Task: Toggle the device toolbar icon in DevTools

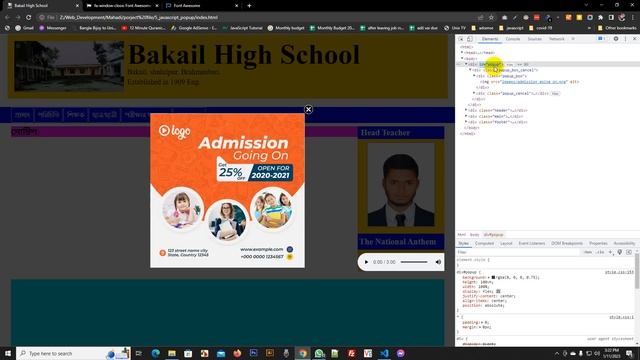Action: (470, 39)
